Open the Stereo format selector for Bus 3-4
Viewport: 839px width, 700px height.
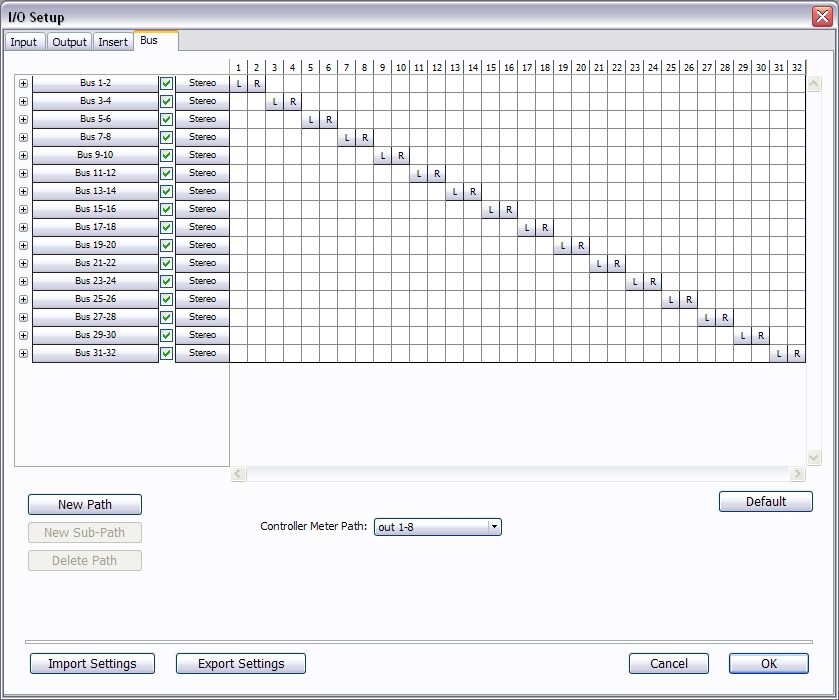(x=202, y=102)
